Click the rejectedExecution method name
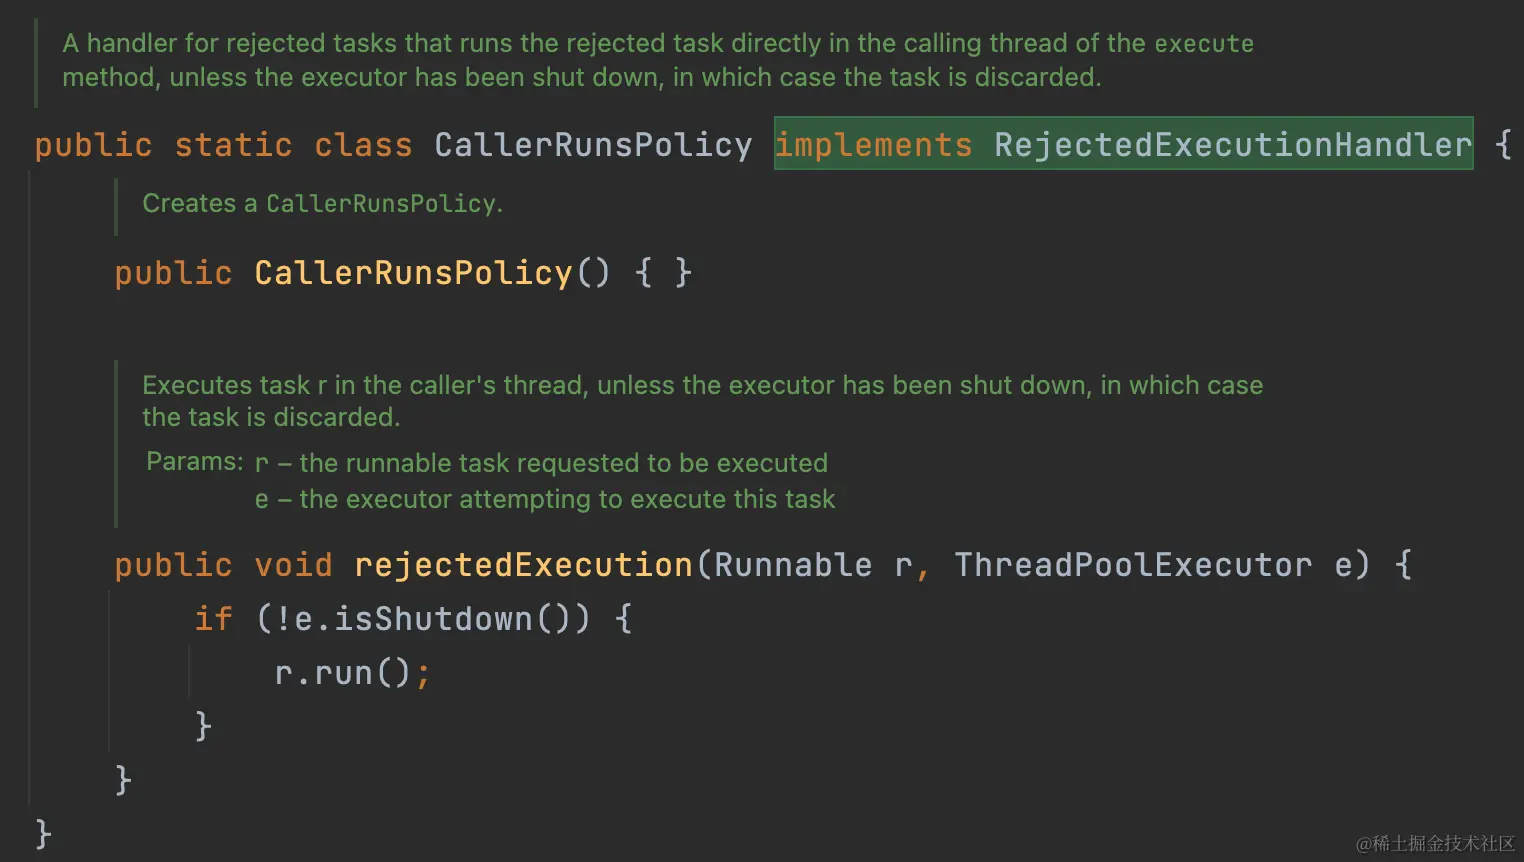The width and height of the screenshot is (1524, 862). (523, 565)
